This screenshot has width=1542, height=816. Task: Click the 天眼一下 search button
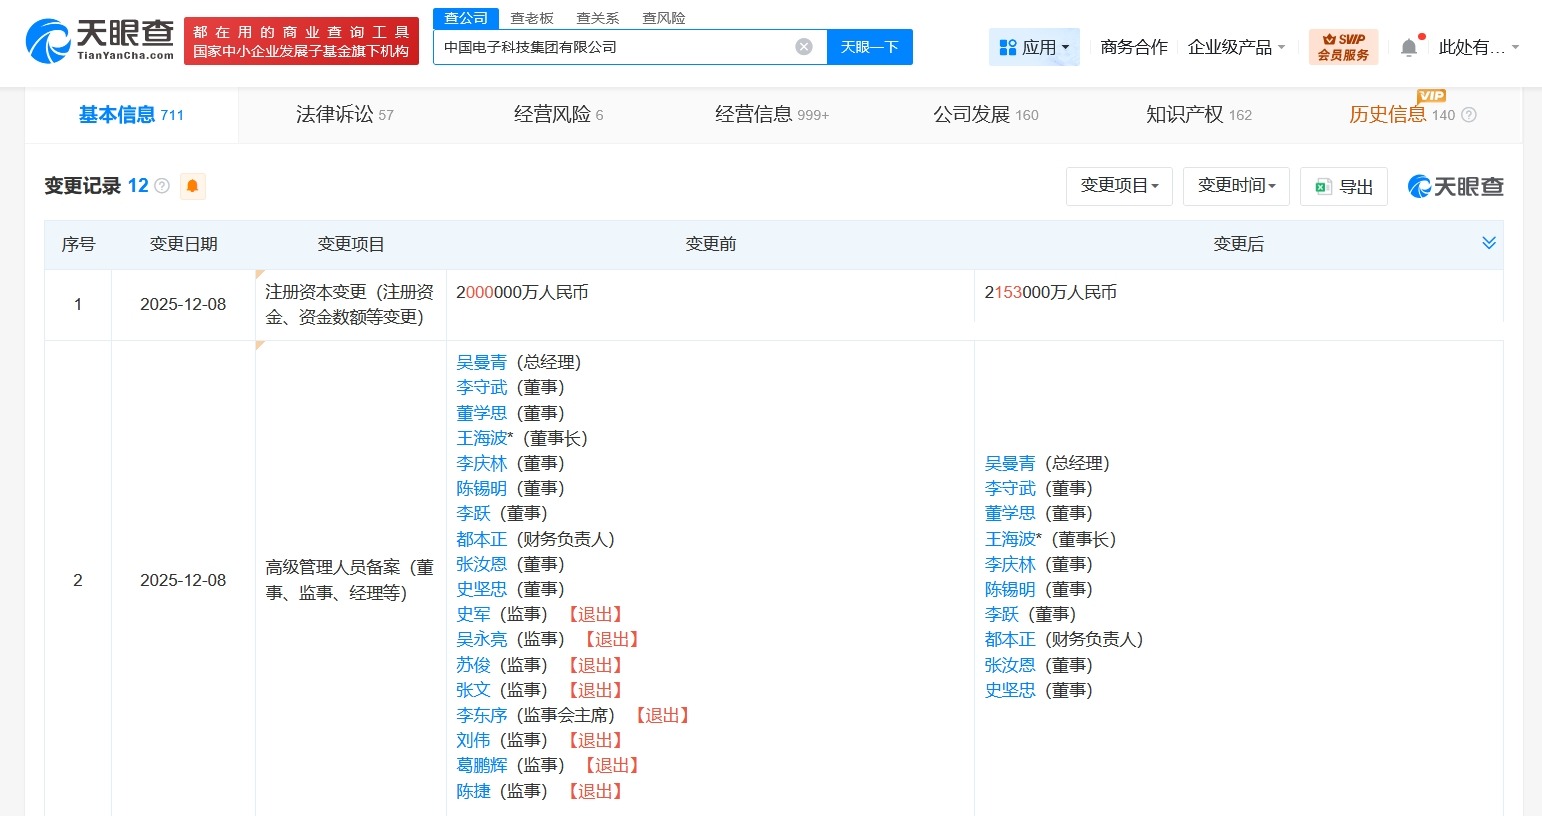point(869,46)
